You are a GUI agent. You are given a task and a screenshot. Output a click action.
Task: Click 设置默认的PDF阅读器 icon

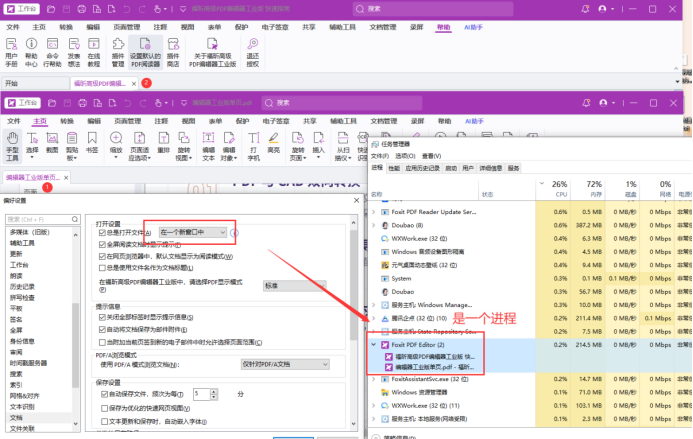(x=145, y=52)
